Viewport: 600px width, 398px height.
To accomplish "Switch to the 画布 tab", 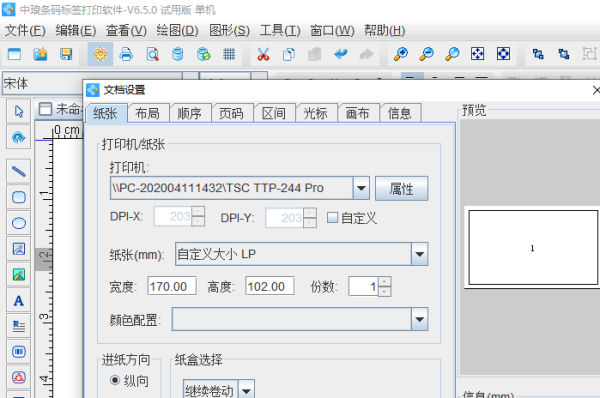I will pos(357,113).
